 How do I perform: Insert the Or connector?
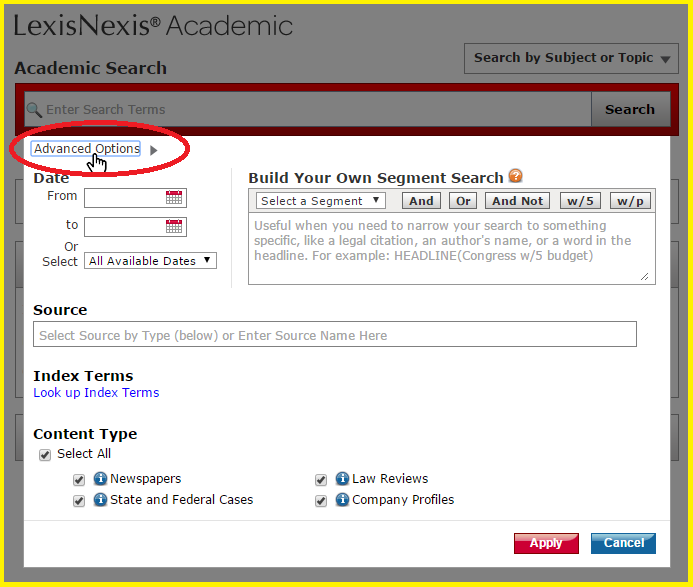[x=463, y=201]
